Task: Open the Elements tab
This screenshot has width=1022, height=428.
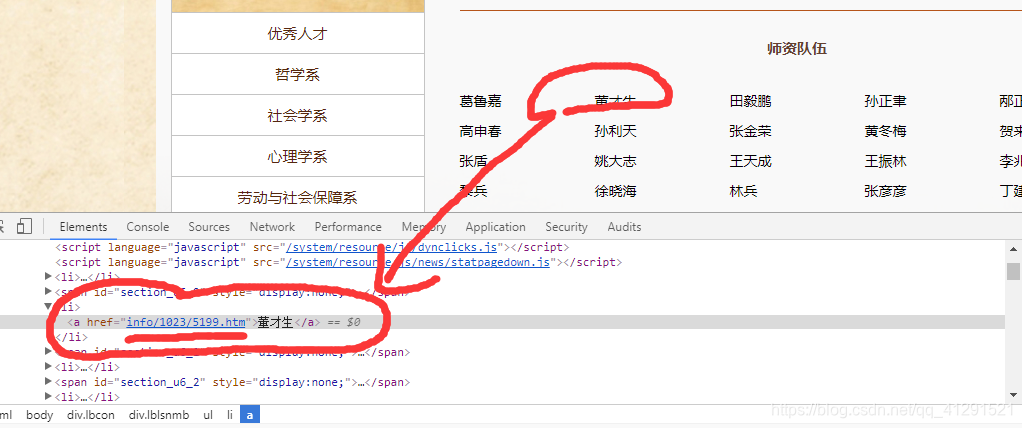Action: [83, 227]
